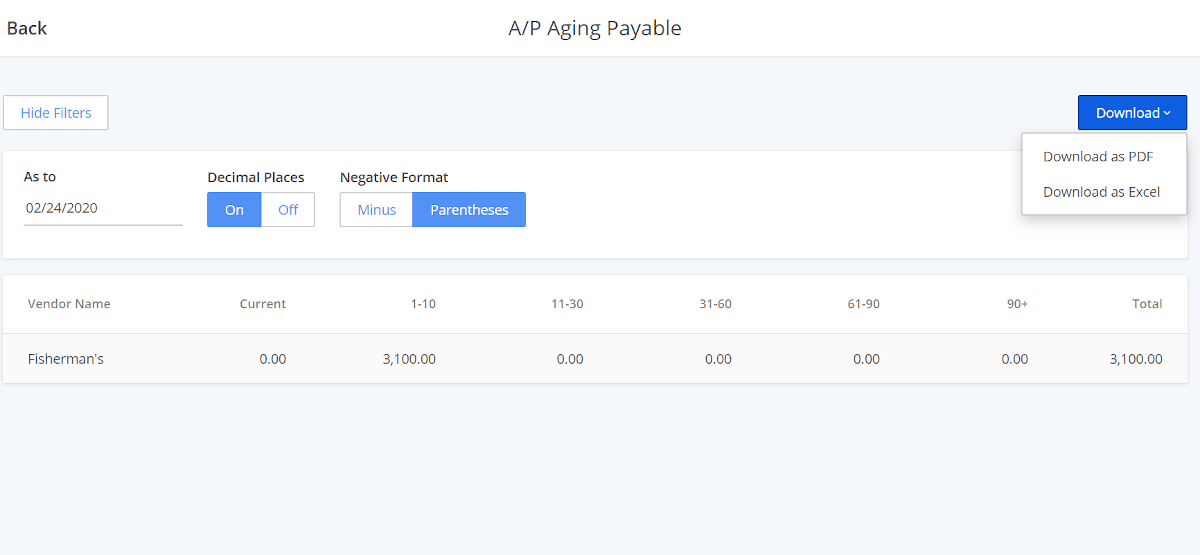Go Back to previous page
The height and width of the screenshot is (555, 1200).
(27, 28)
